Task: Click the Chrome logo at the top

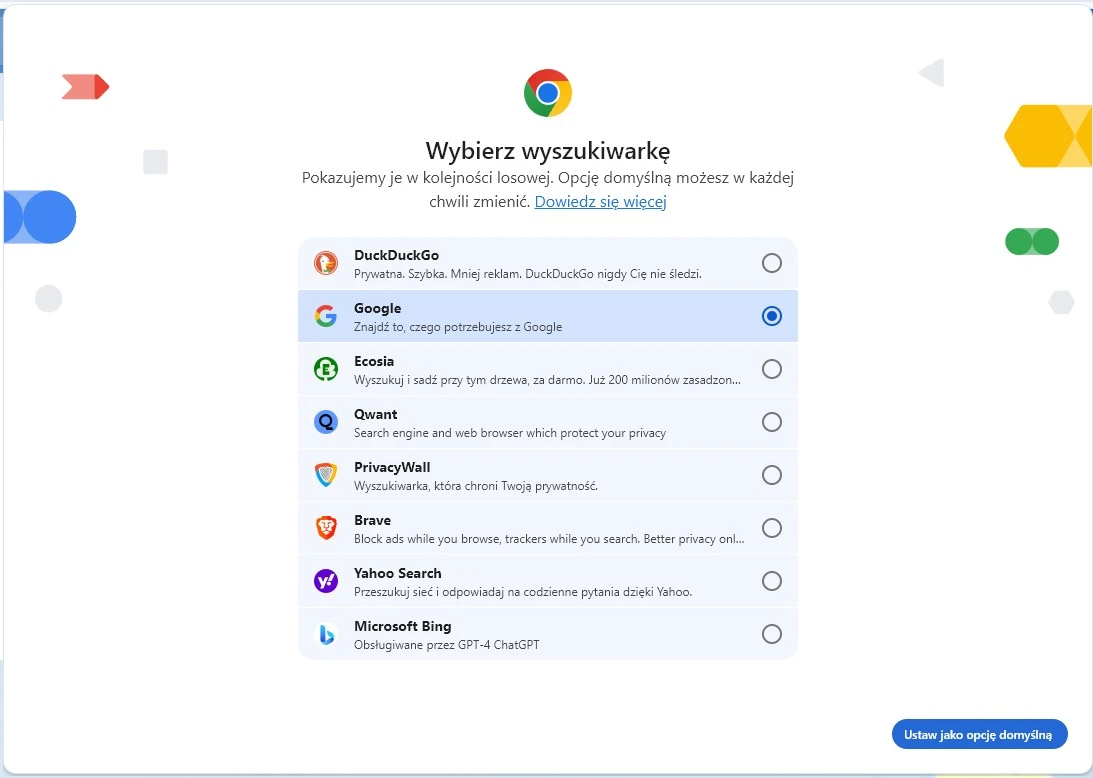Action: click(547, 93)
